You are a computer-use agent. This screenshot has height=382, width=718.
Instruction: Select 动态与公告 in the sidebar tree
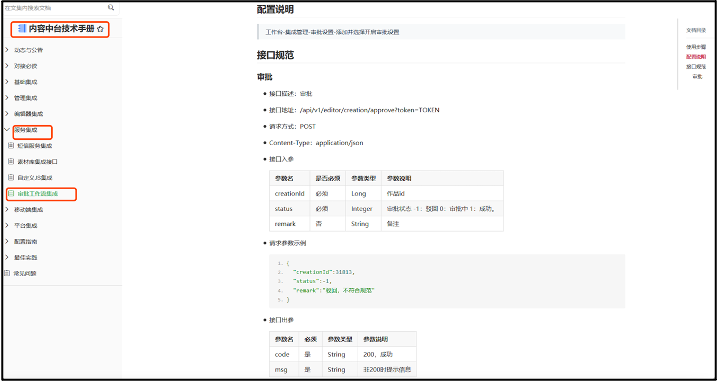click(x=28, y=50)
